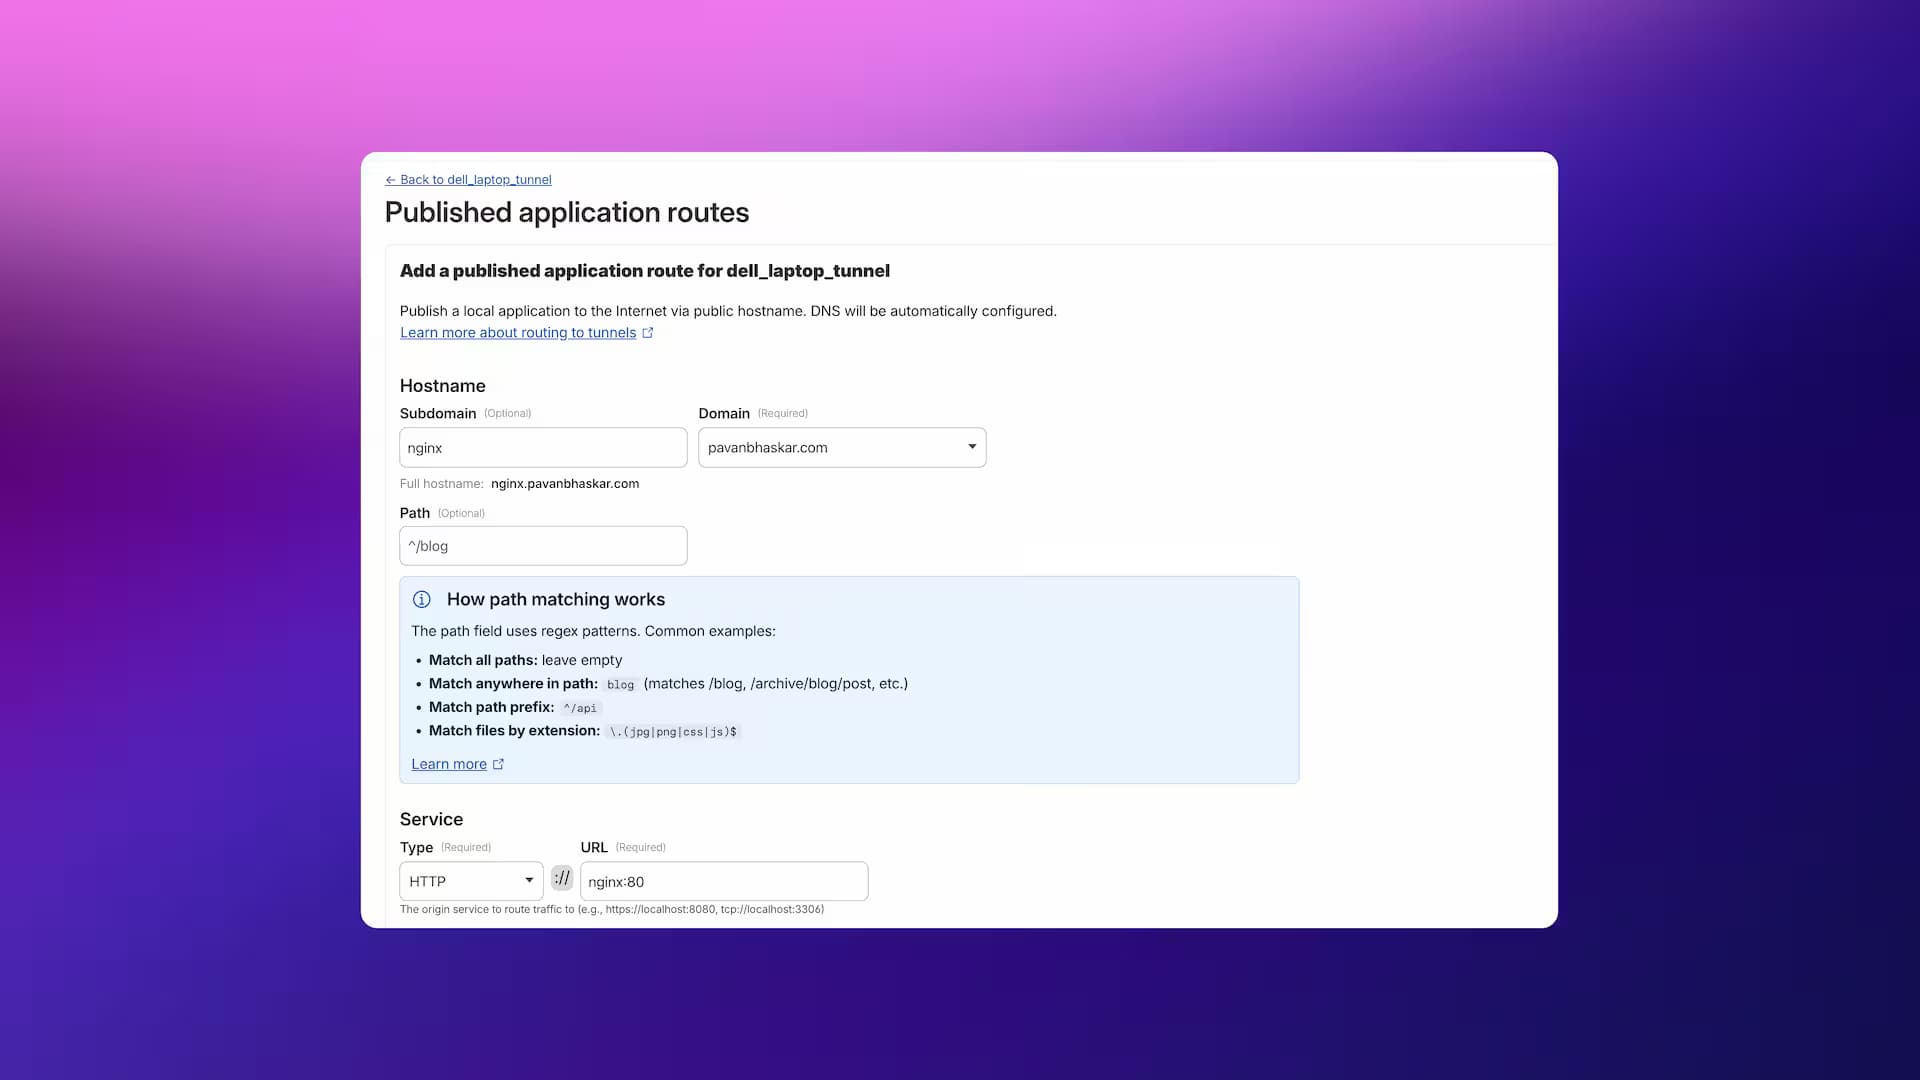
Task: Expand the Type dropdown showing HTTP
Action: pyautogui.click(x=462, y=881)
